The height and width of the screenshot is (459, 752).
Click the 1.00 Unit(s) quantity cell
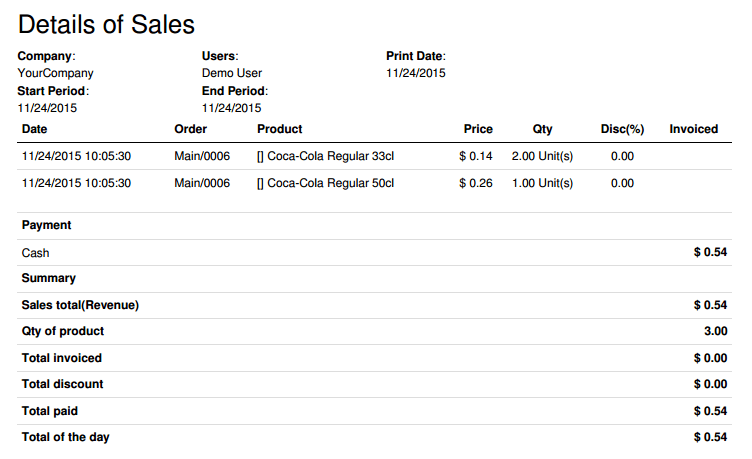(544, 183)
